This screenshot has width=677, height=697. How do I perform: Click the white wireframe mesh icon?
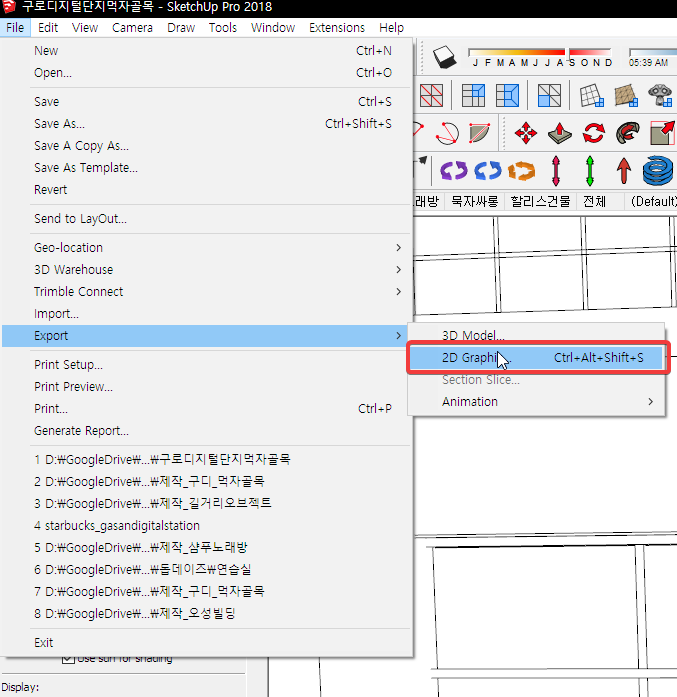click(x=592, y=96)
